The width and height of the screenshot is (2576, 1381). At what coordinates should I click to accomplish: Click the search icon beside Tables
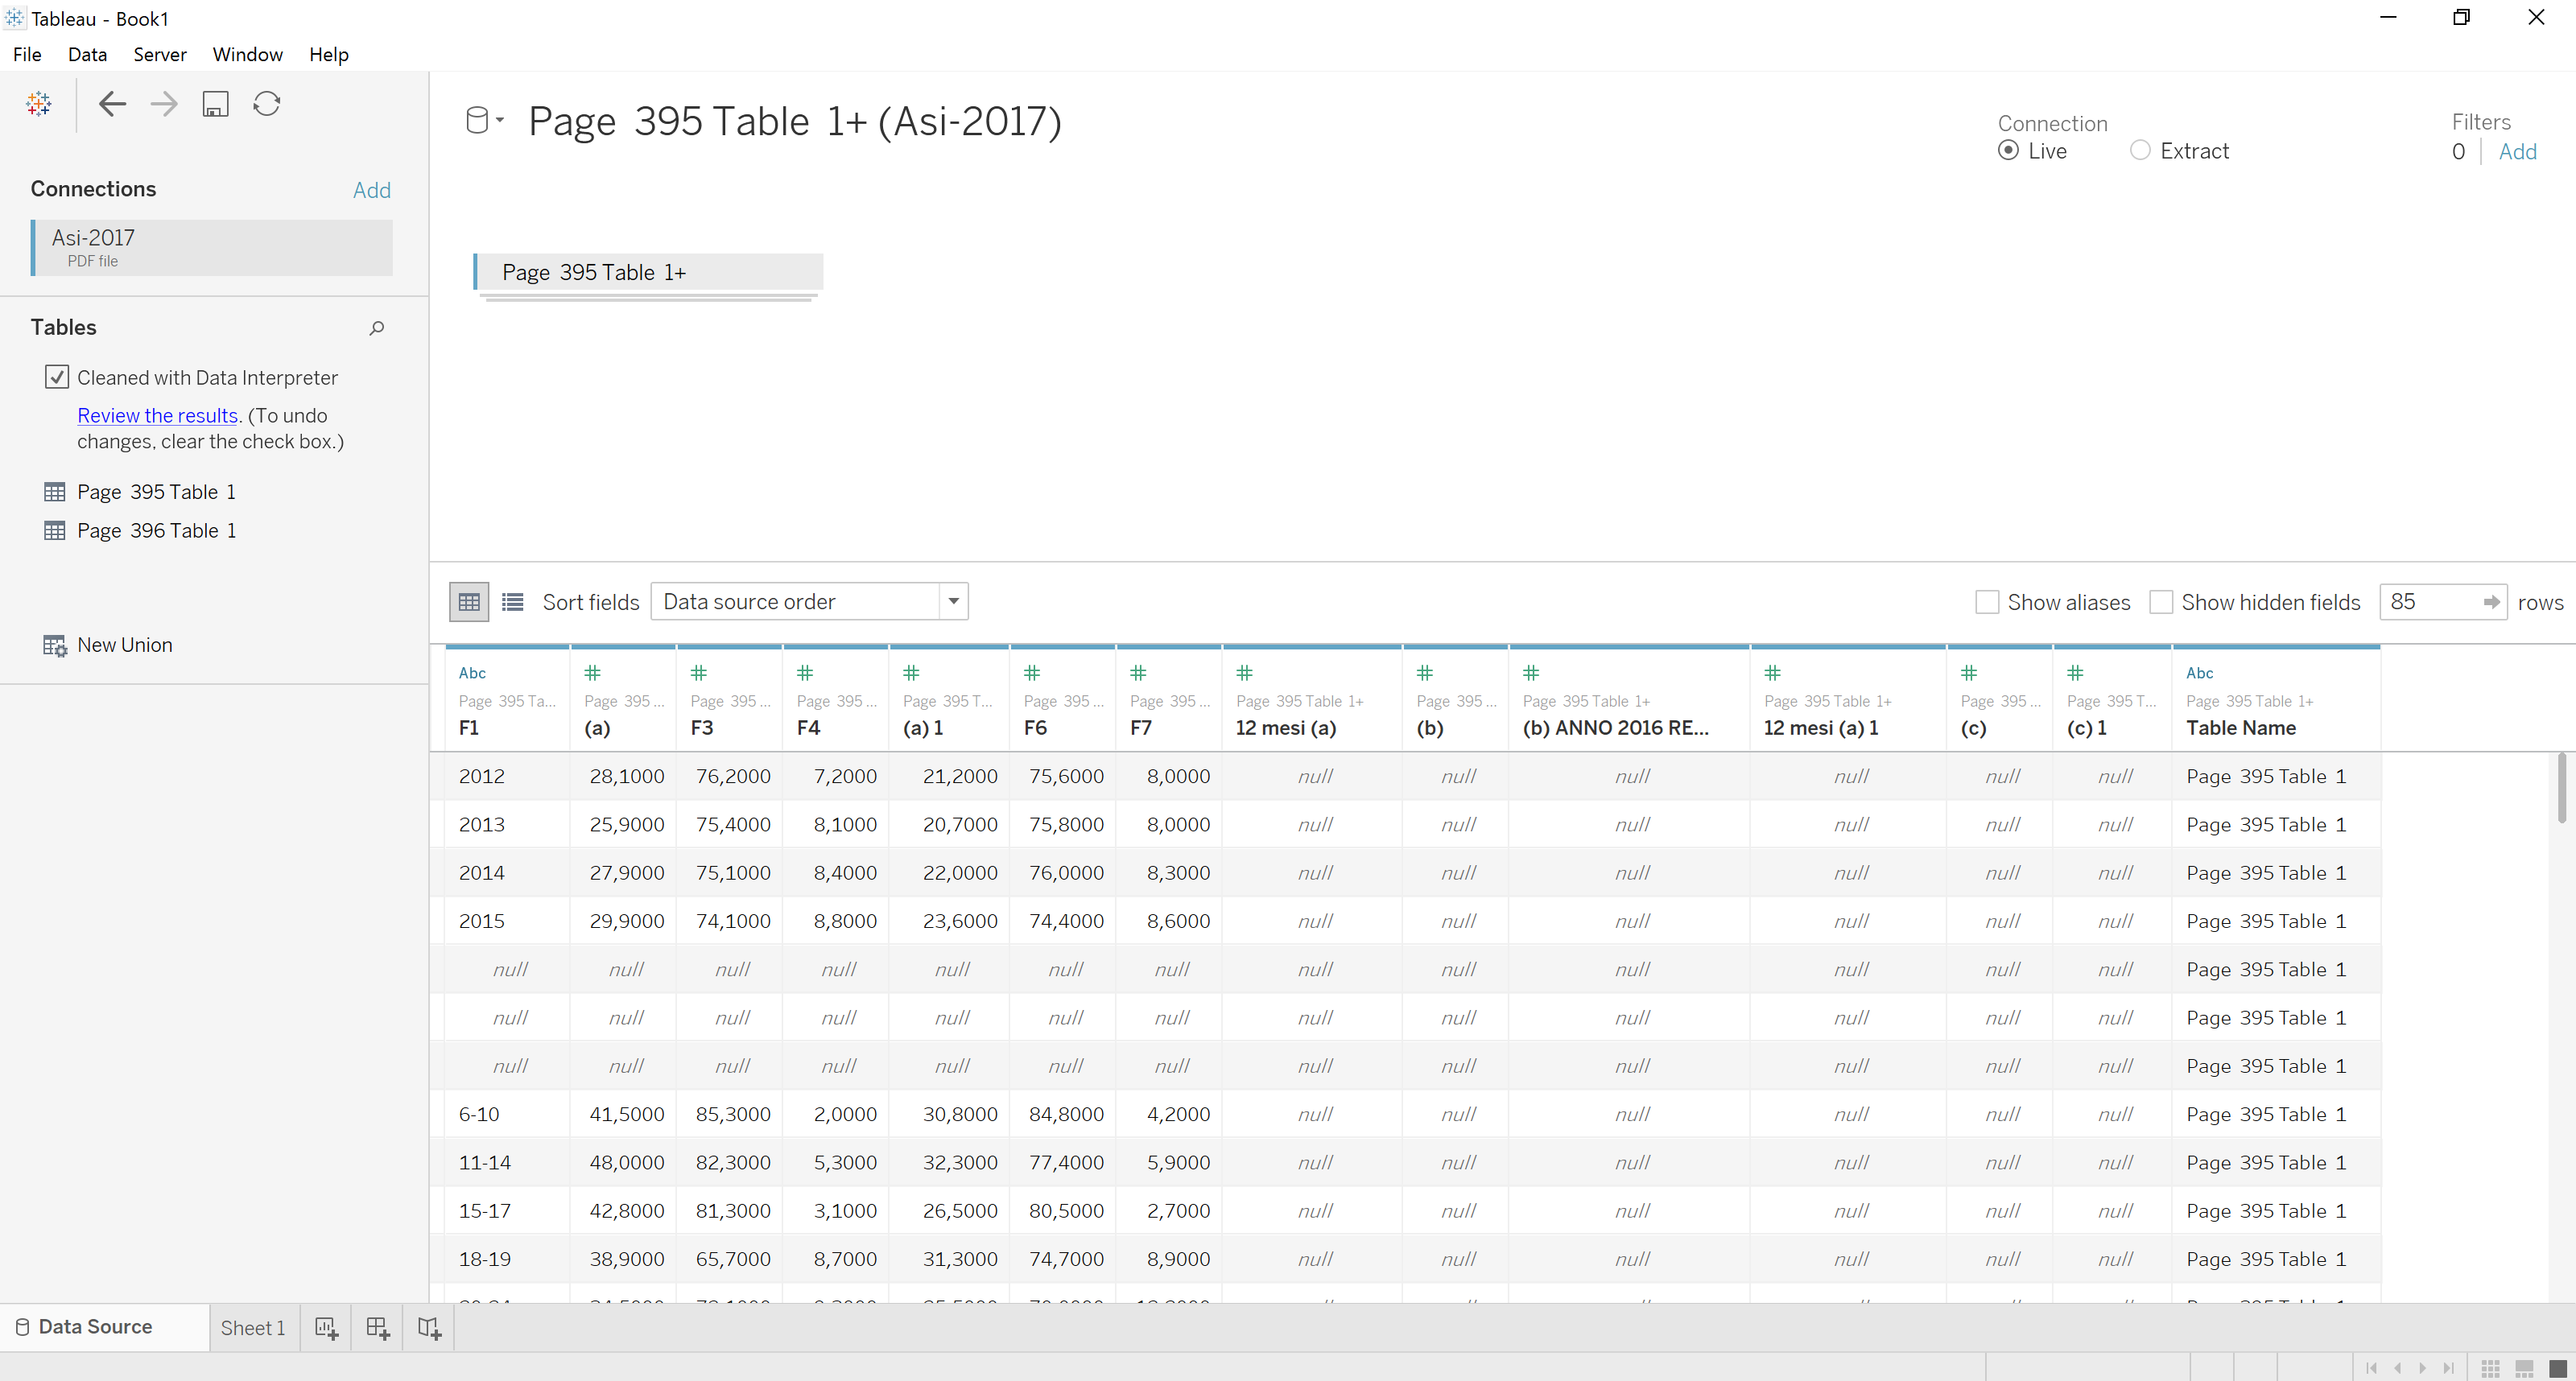[377, 328]
